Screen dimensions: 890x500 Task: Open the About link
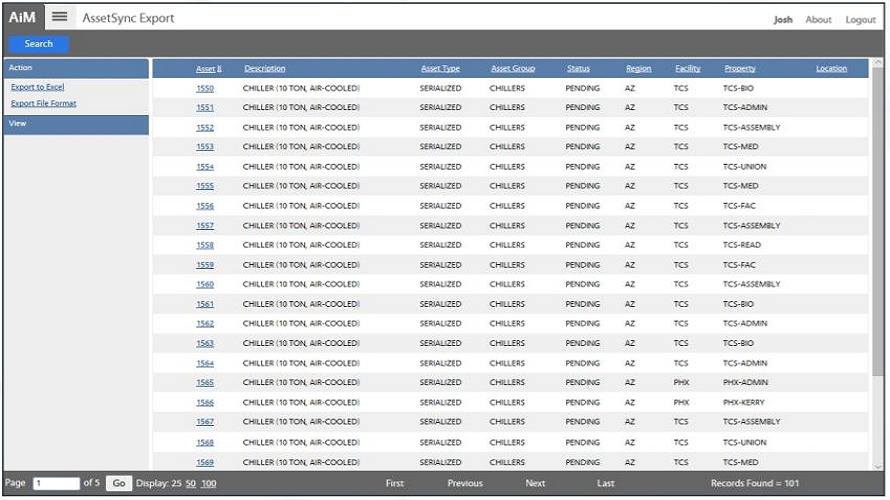pyautogui.click(x=818, y=20)
